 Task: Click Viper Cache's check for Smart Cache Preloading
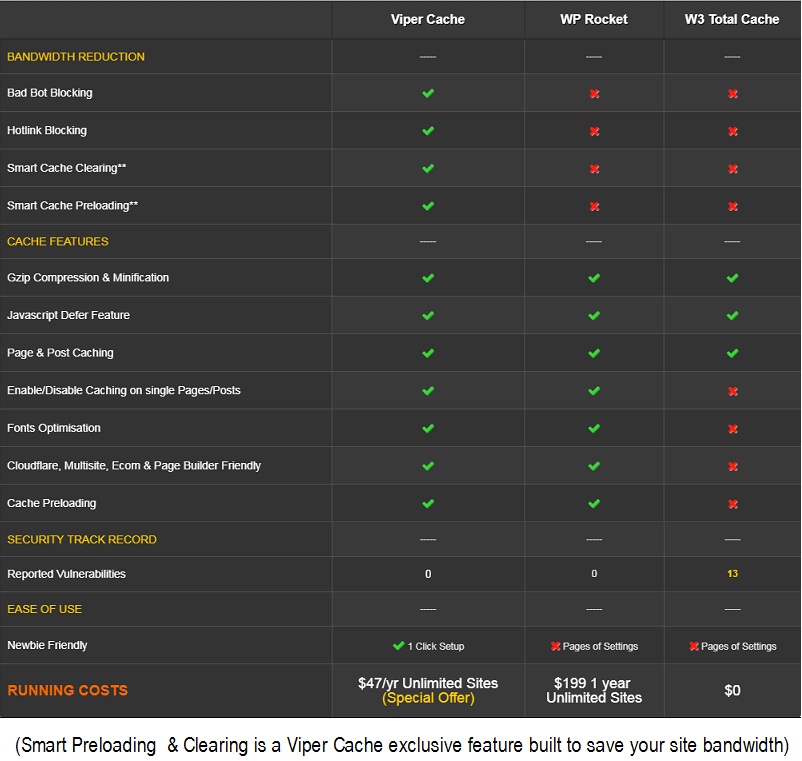click(428, 206)
